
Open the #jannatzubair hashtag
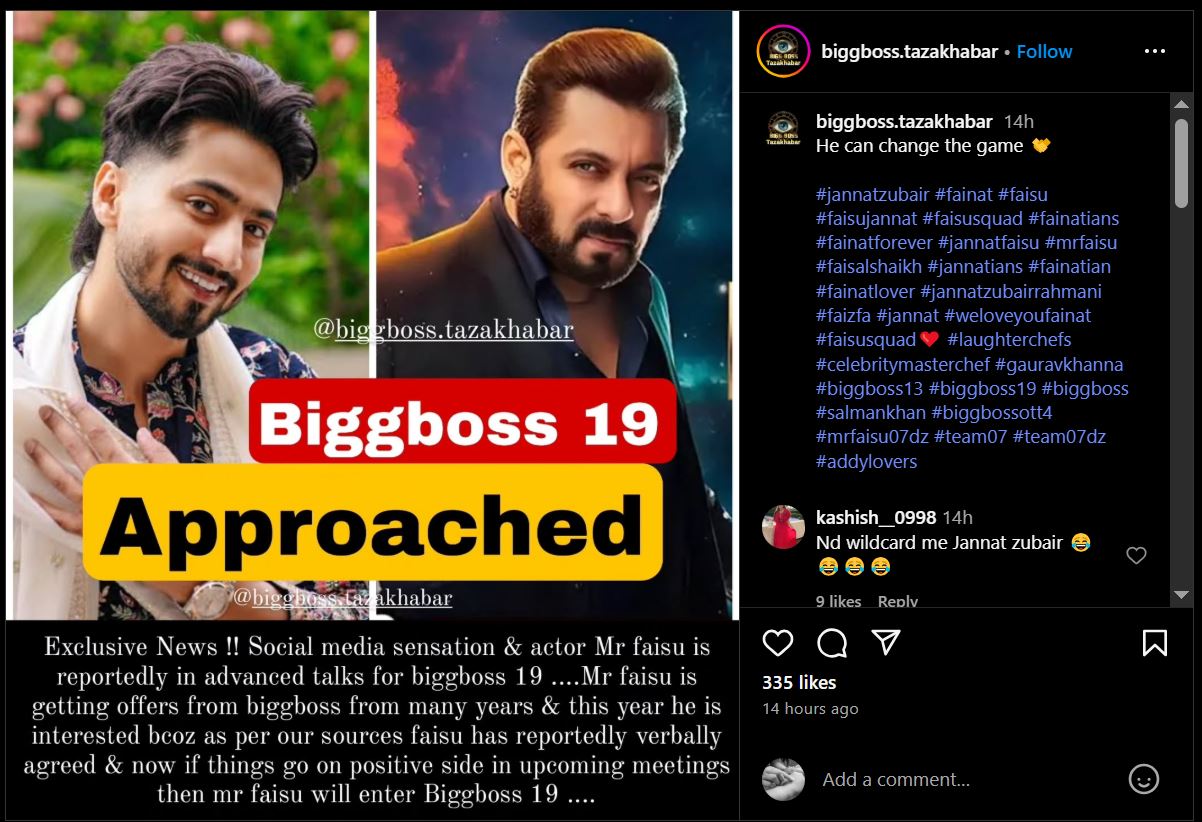tap(872, 194)
